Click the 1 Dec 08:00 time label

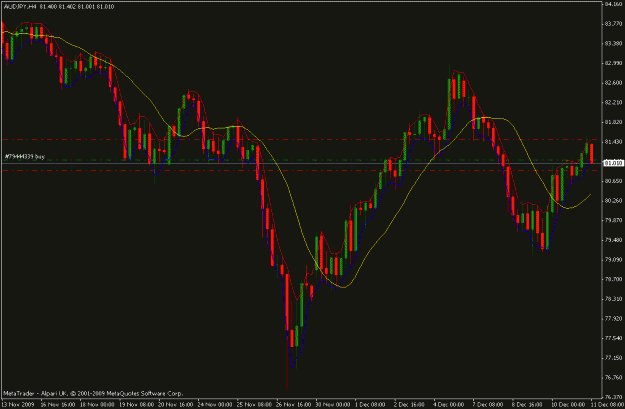371,404
